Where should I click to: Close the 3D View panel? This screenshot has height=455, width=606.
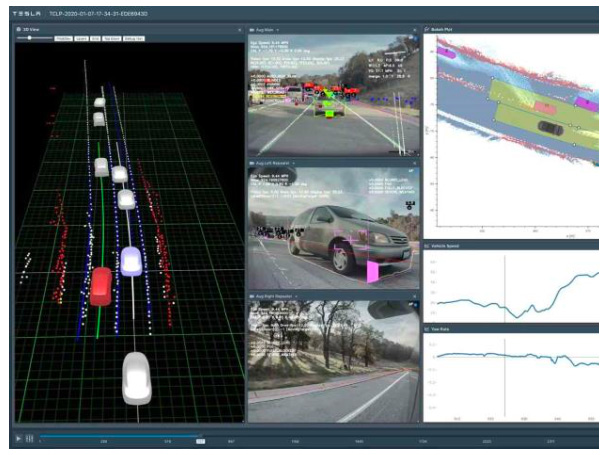(x=240, y=30)
